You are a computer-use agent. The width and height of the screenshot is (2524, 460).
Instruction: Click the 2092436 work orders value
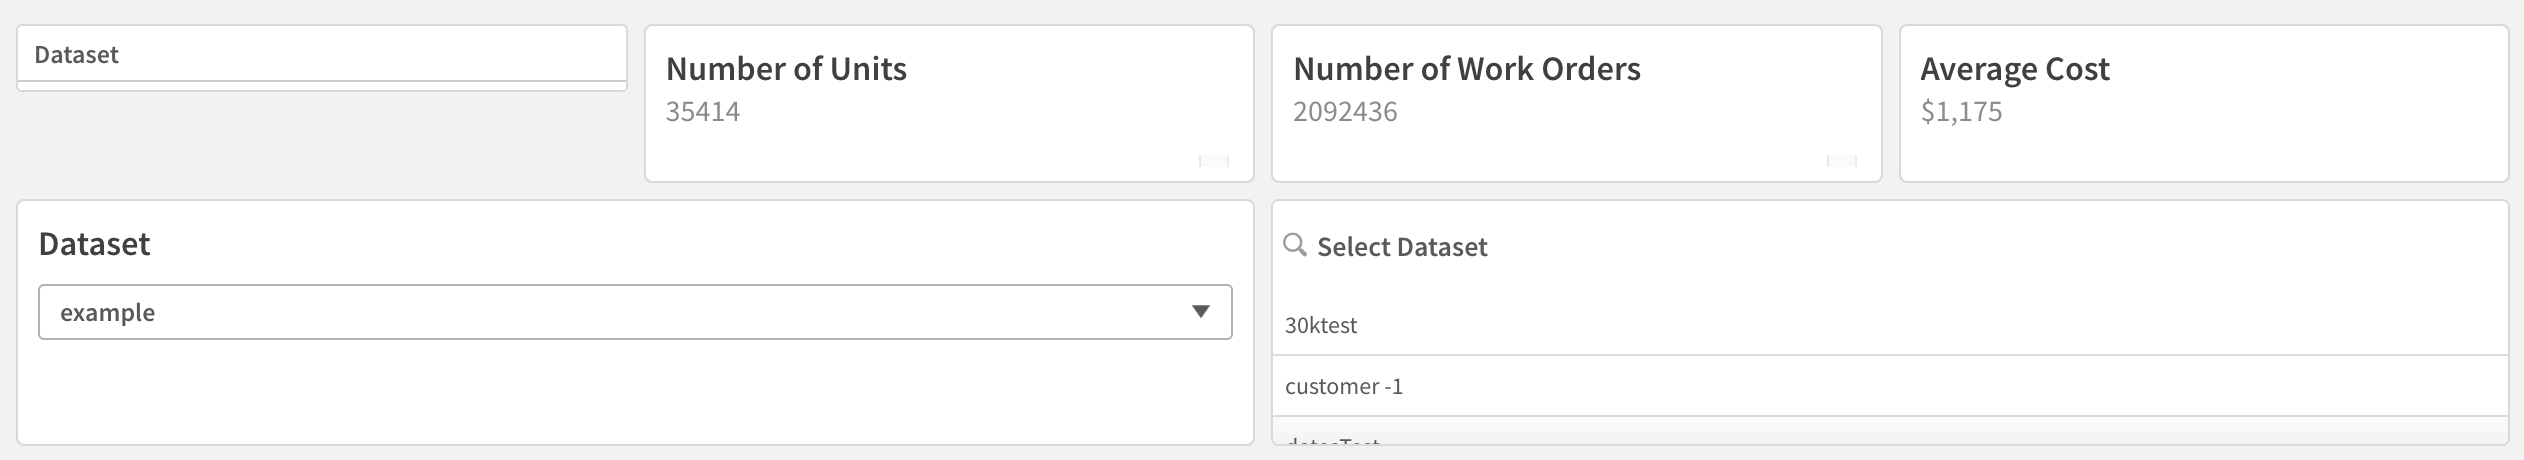click(1345, 111)
